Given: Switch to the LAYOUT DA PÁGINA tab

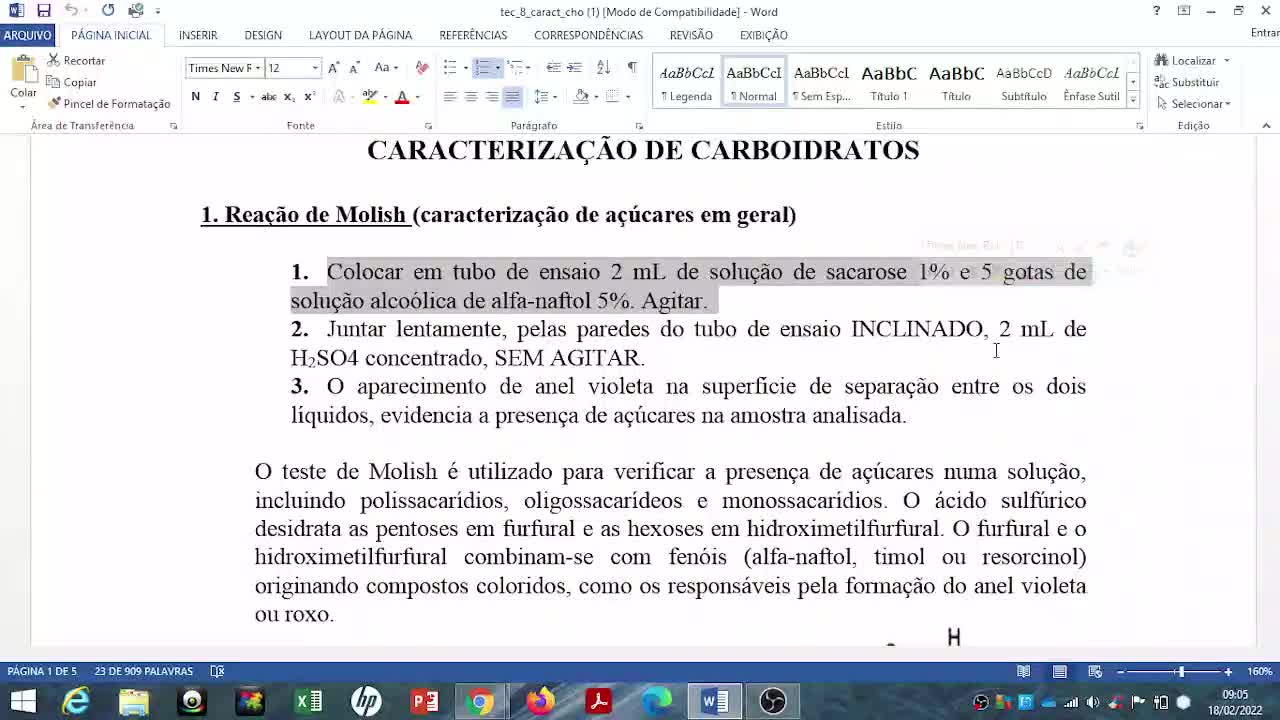Looking at the screenshot, I should coord(360,35).
